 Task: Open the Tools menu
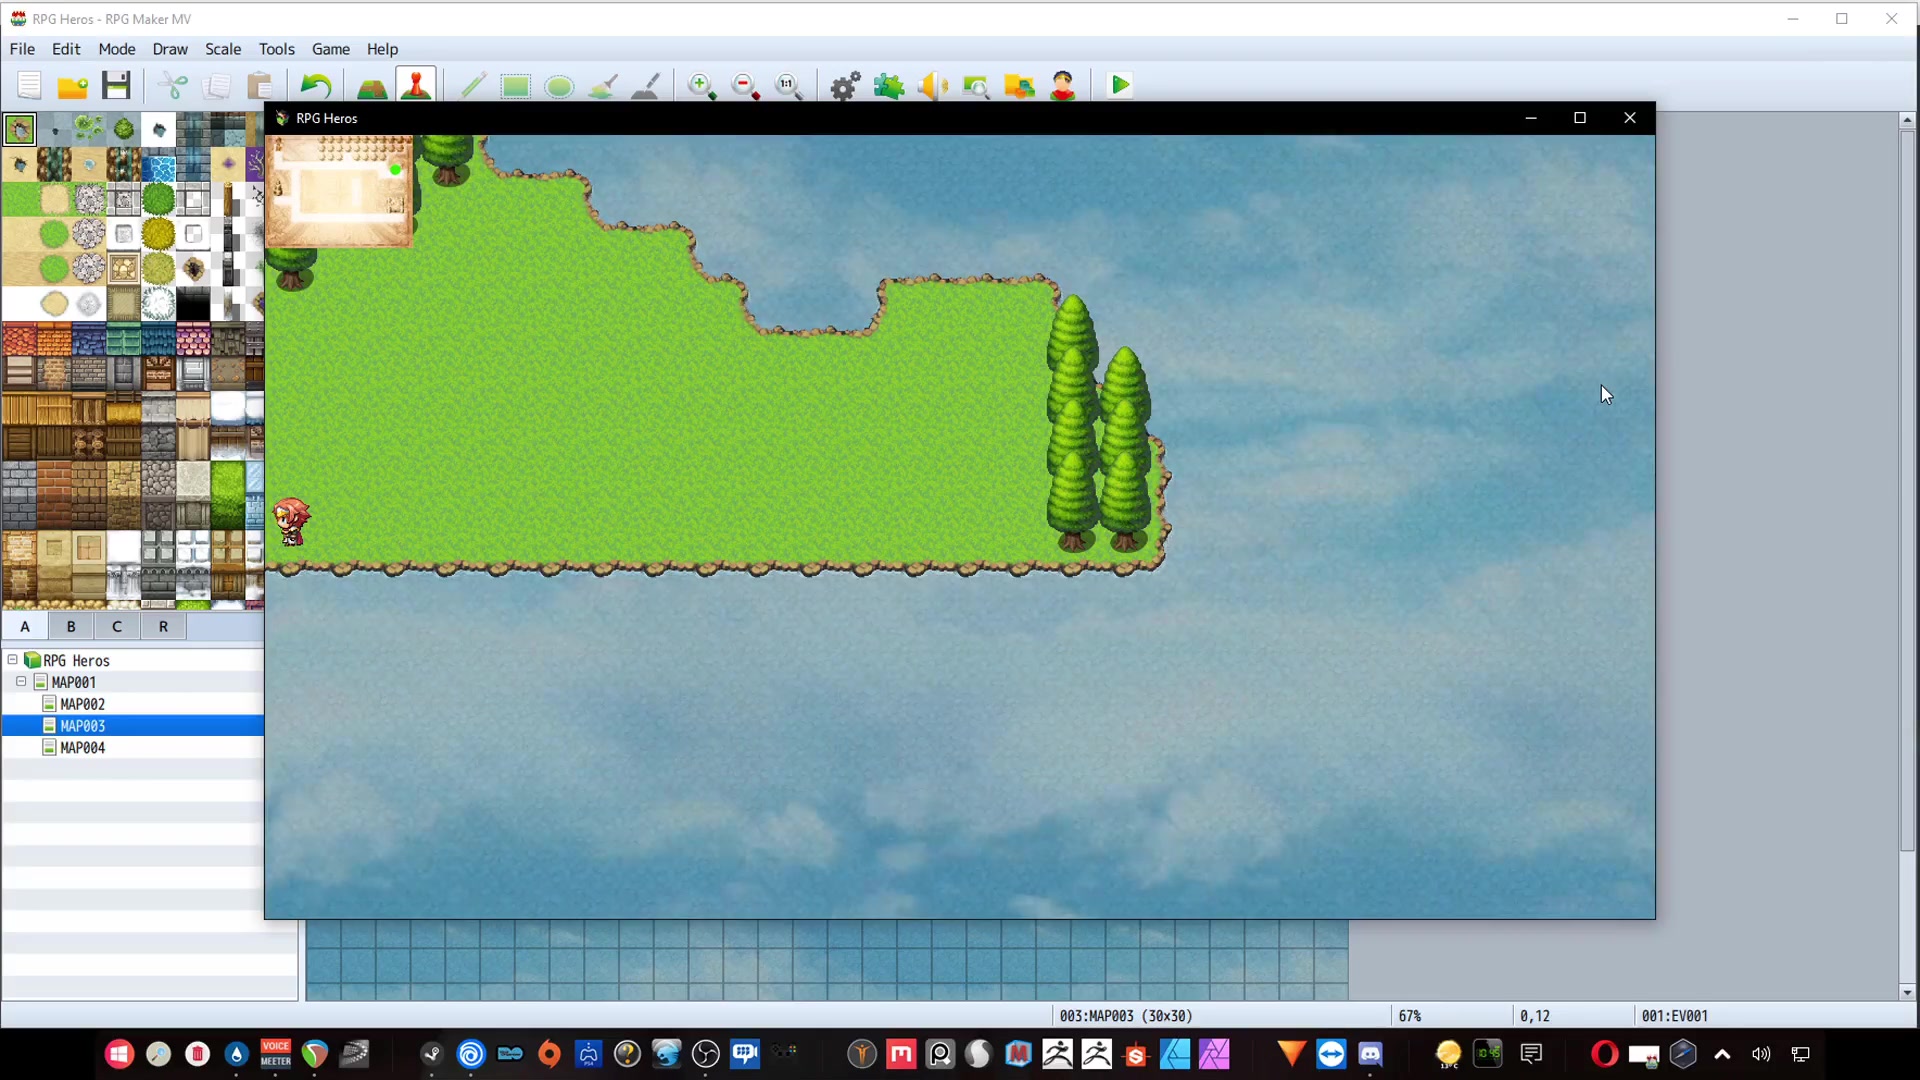(276, 49)
